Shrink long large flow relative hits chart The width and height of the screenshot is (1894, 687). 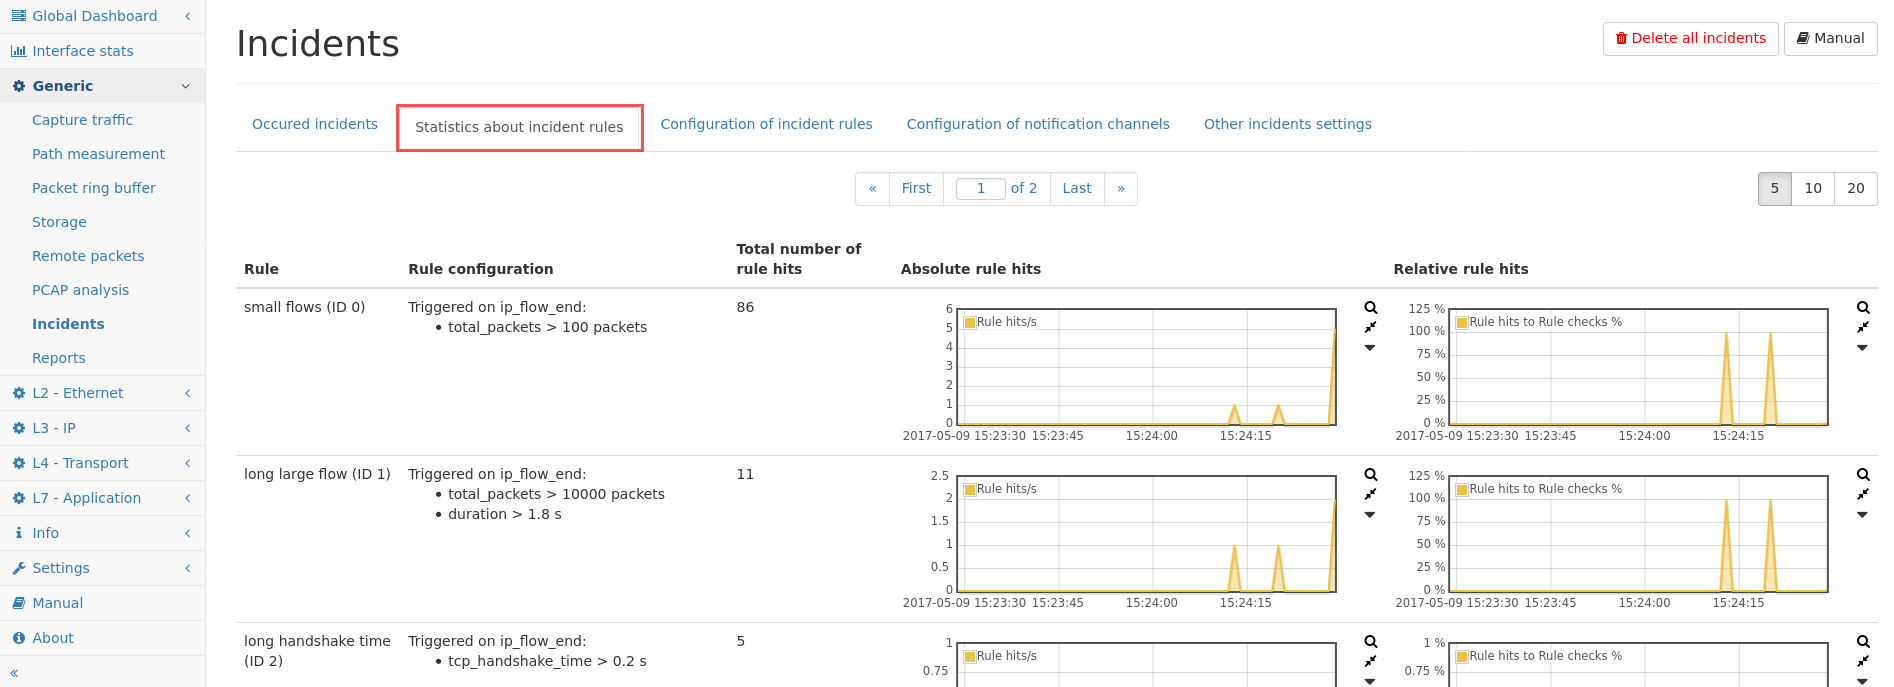[1863, 495]
